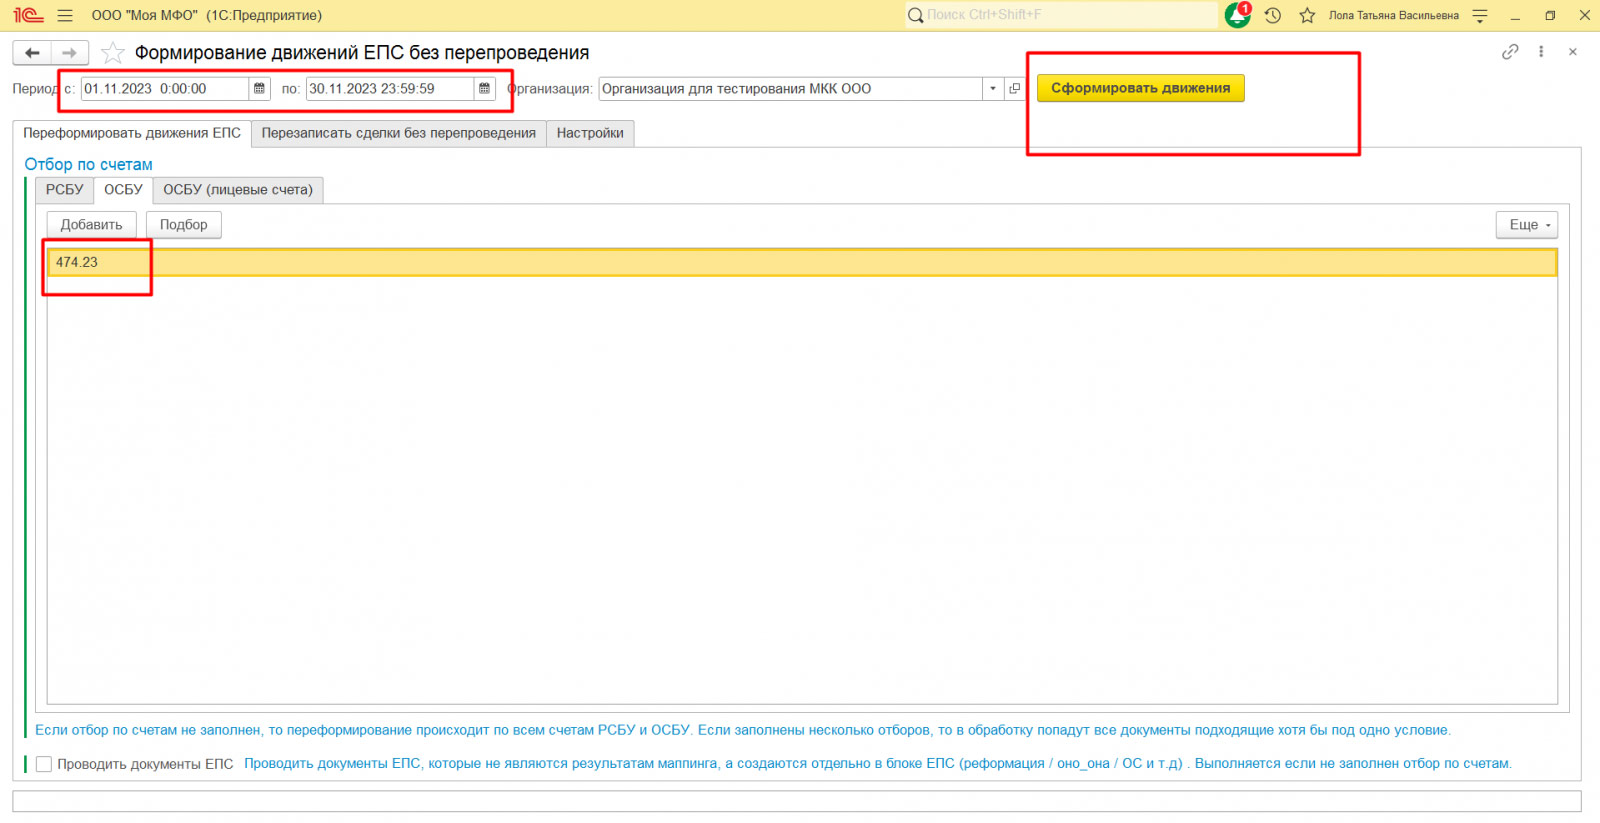The width and height of the screenshot is (1600, 823).
Task: Open the 1C main menu hamburger icon
Action: tap(65, 16)
